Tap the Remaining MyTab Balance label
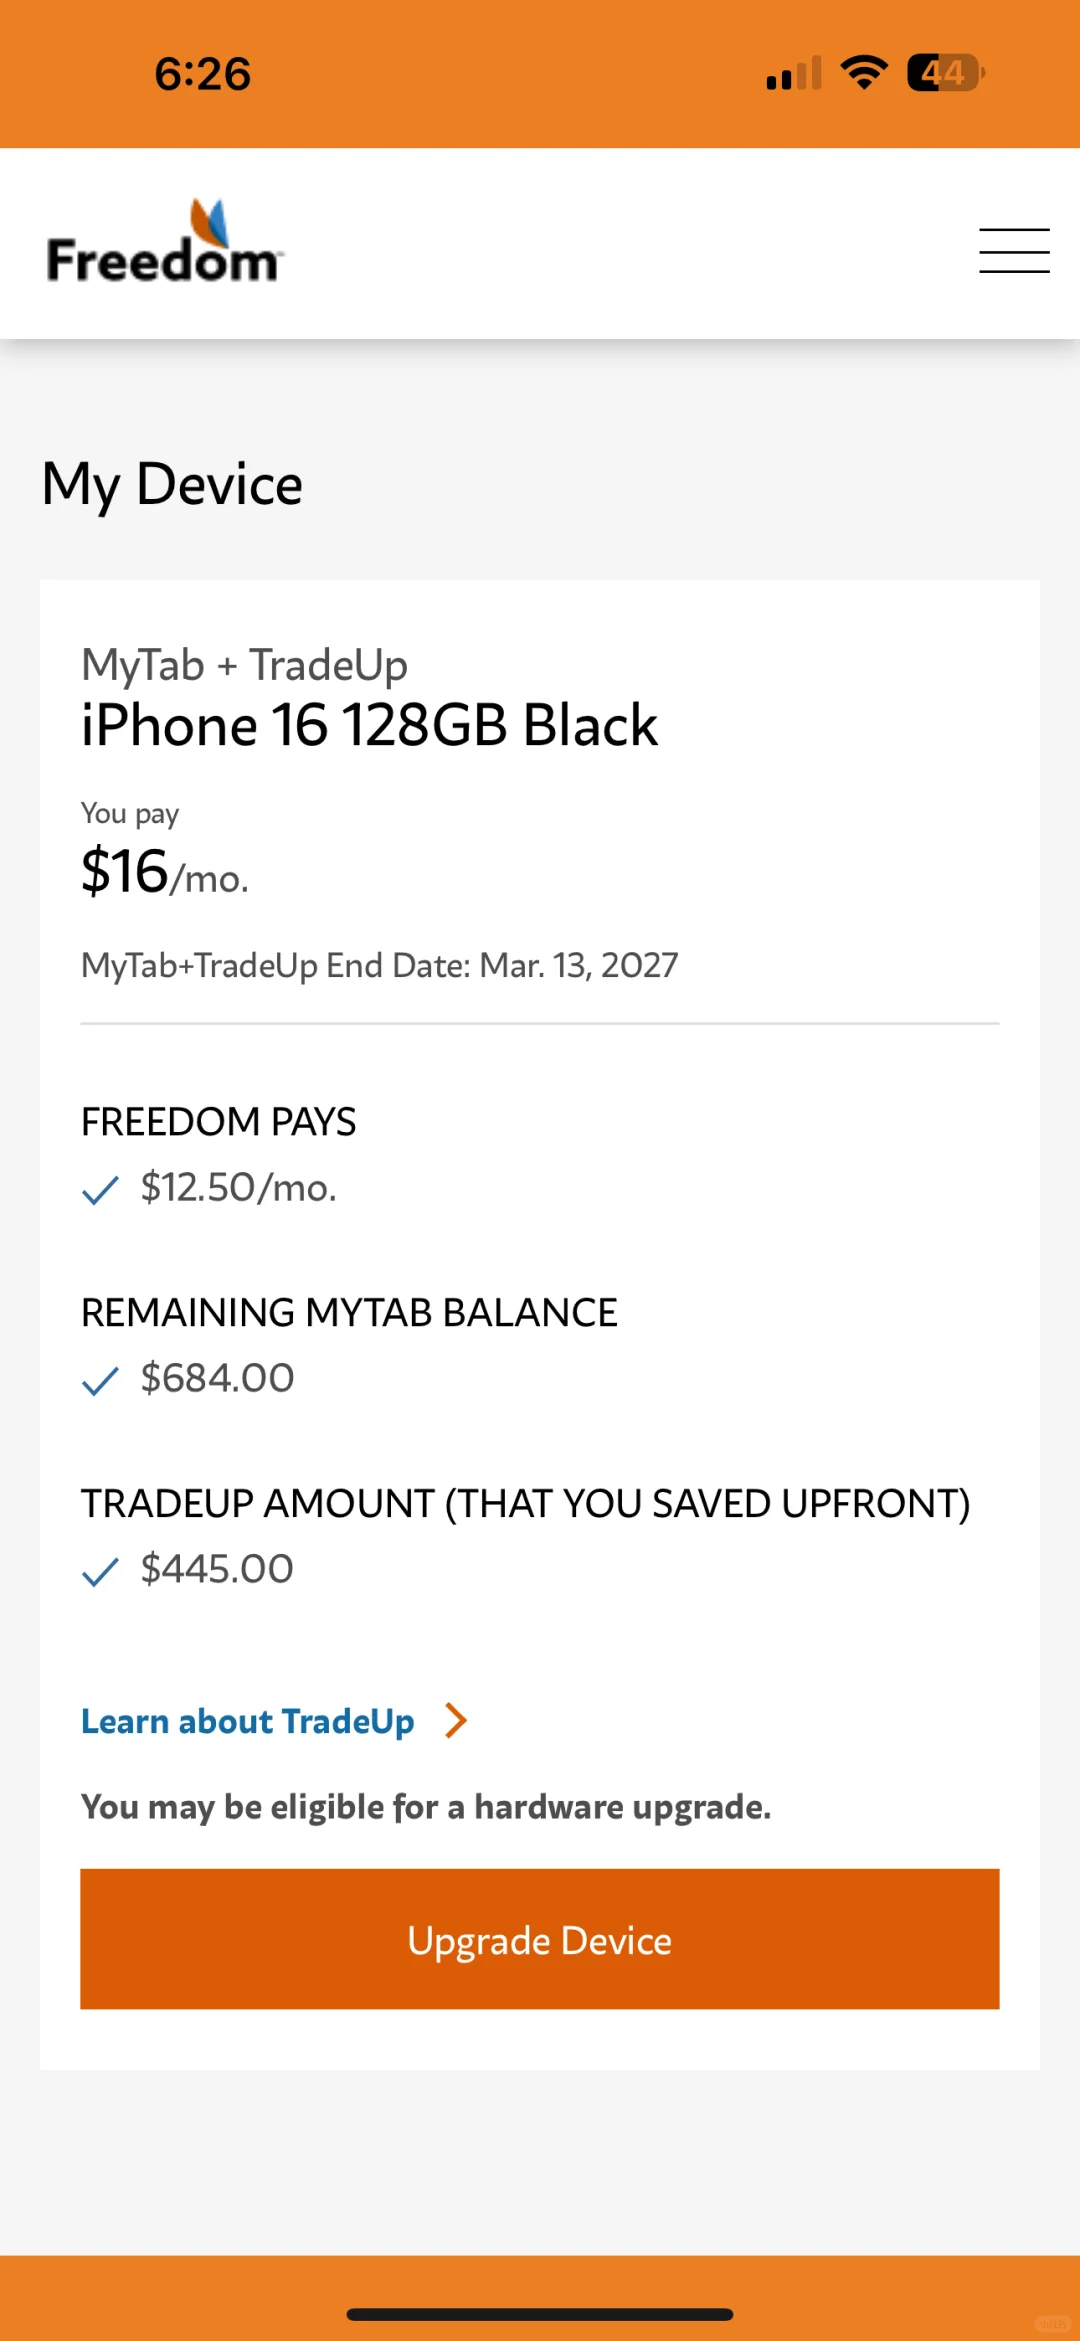The width and height of the screenshot is (1080, 2341). [349, 1313]
